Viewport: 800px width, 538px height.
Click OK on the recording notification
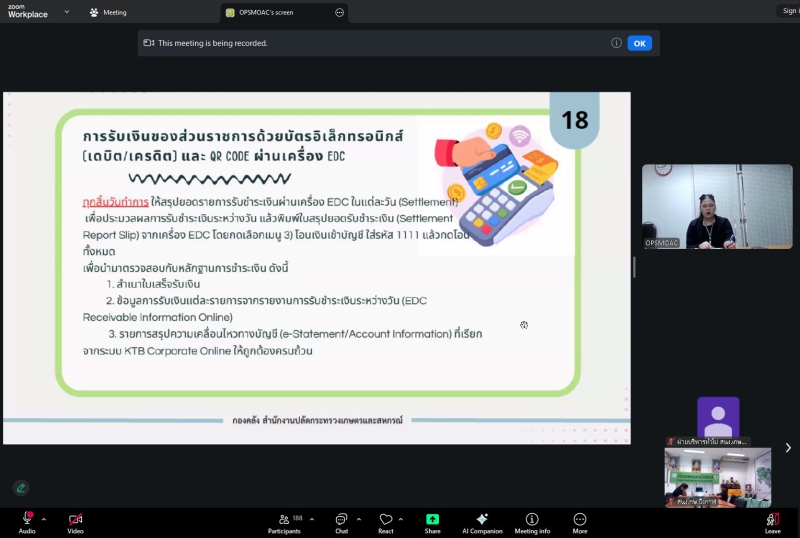point(639,43)
